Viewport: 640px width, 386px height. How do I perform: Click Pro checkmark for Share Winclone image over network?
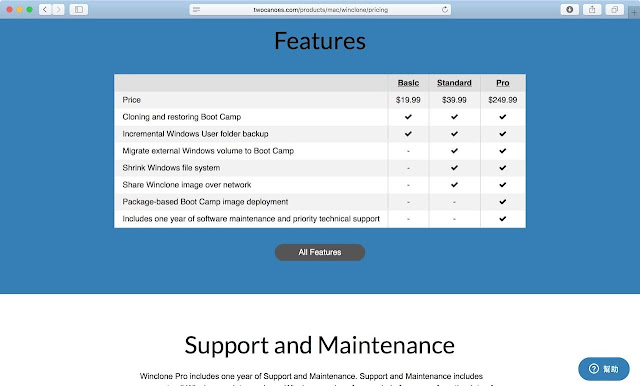(502, 185)
